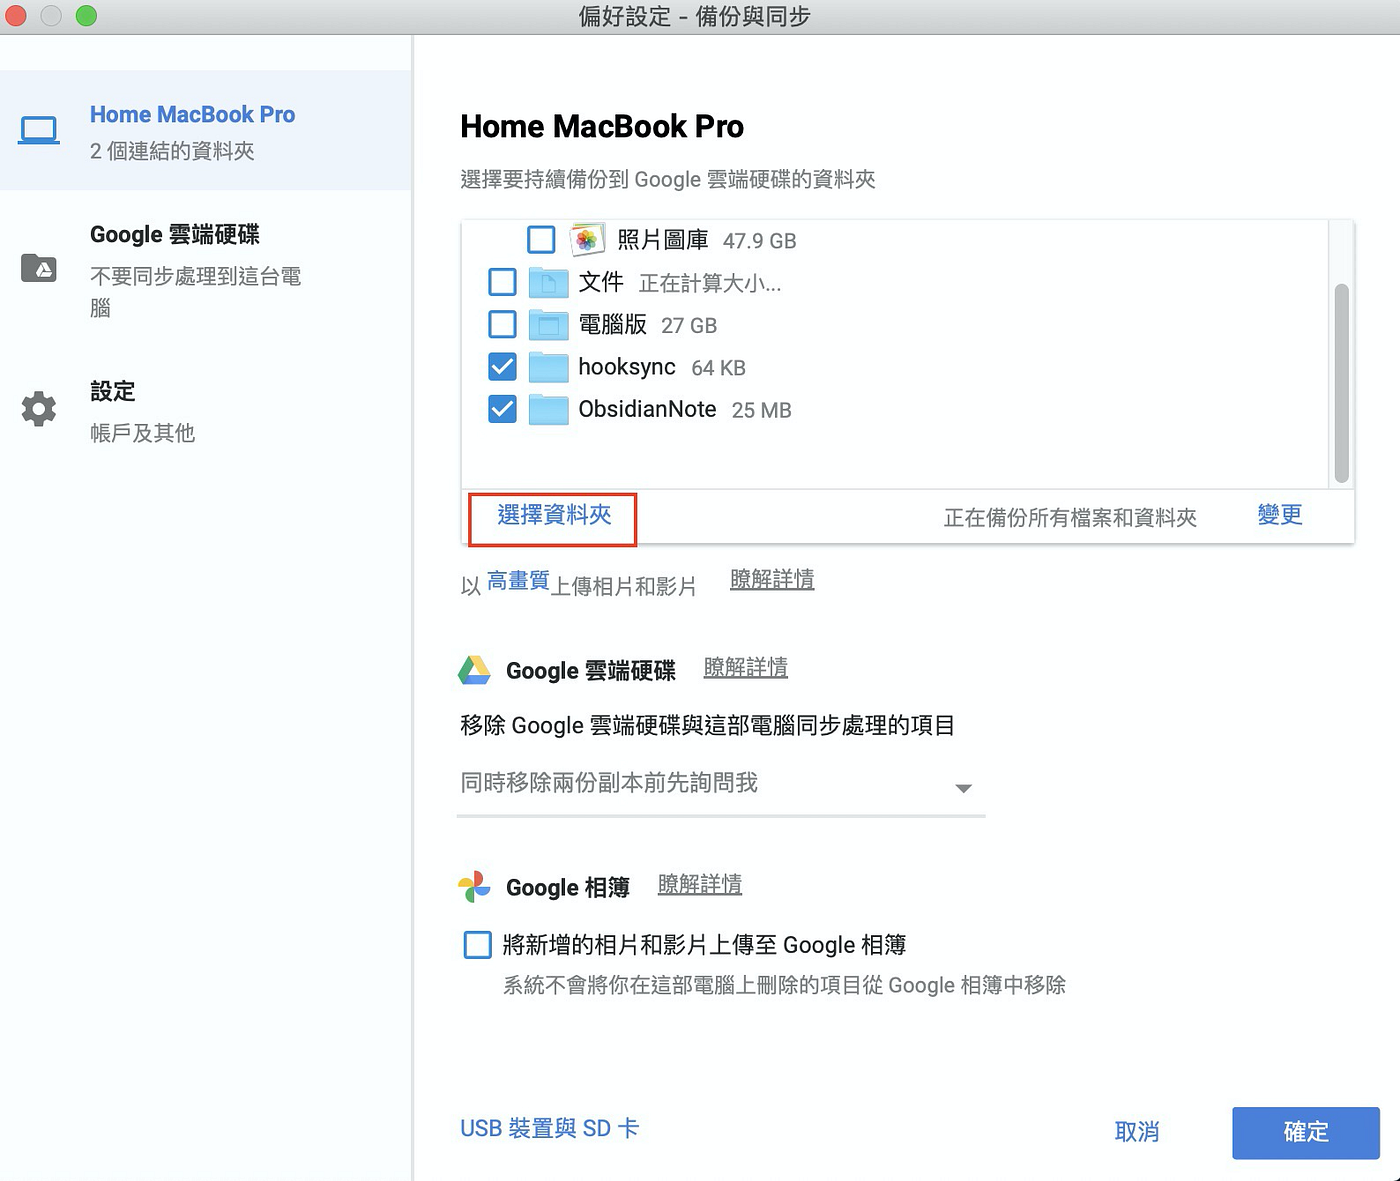Click the green maximize window button
The height and width of the screenshot is (1181, 1400).
tap(87, 16)
